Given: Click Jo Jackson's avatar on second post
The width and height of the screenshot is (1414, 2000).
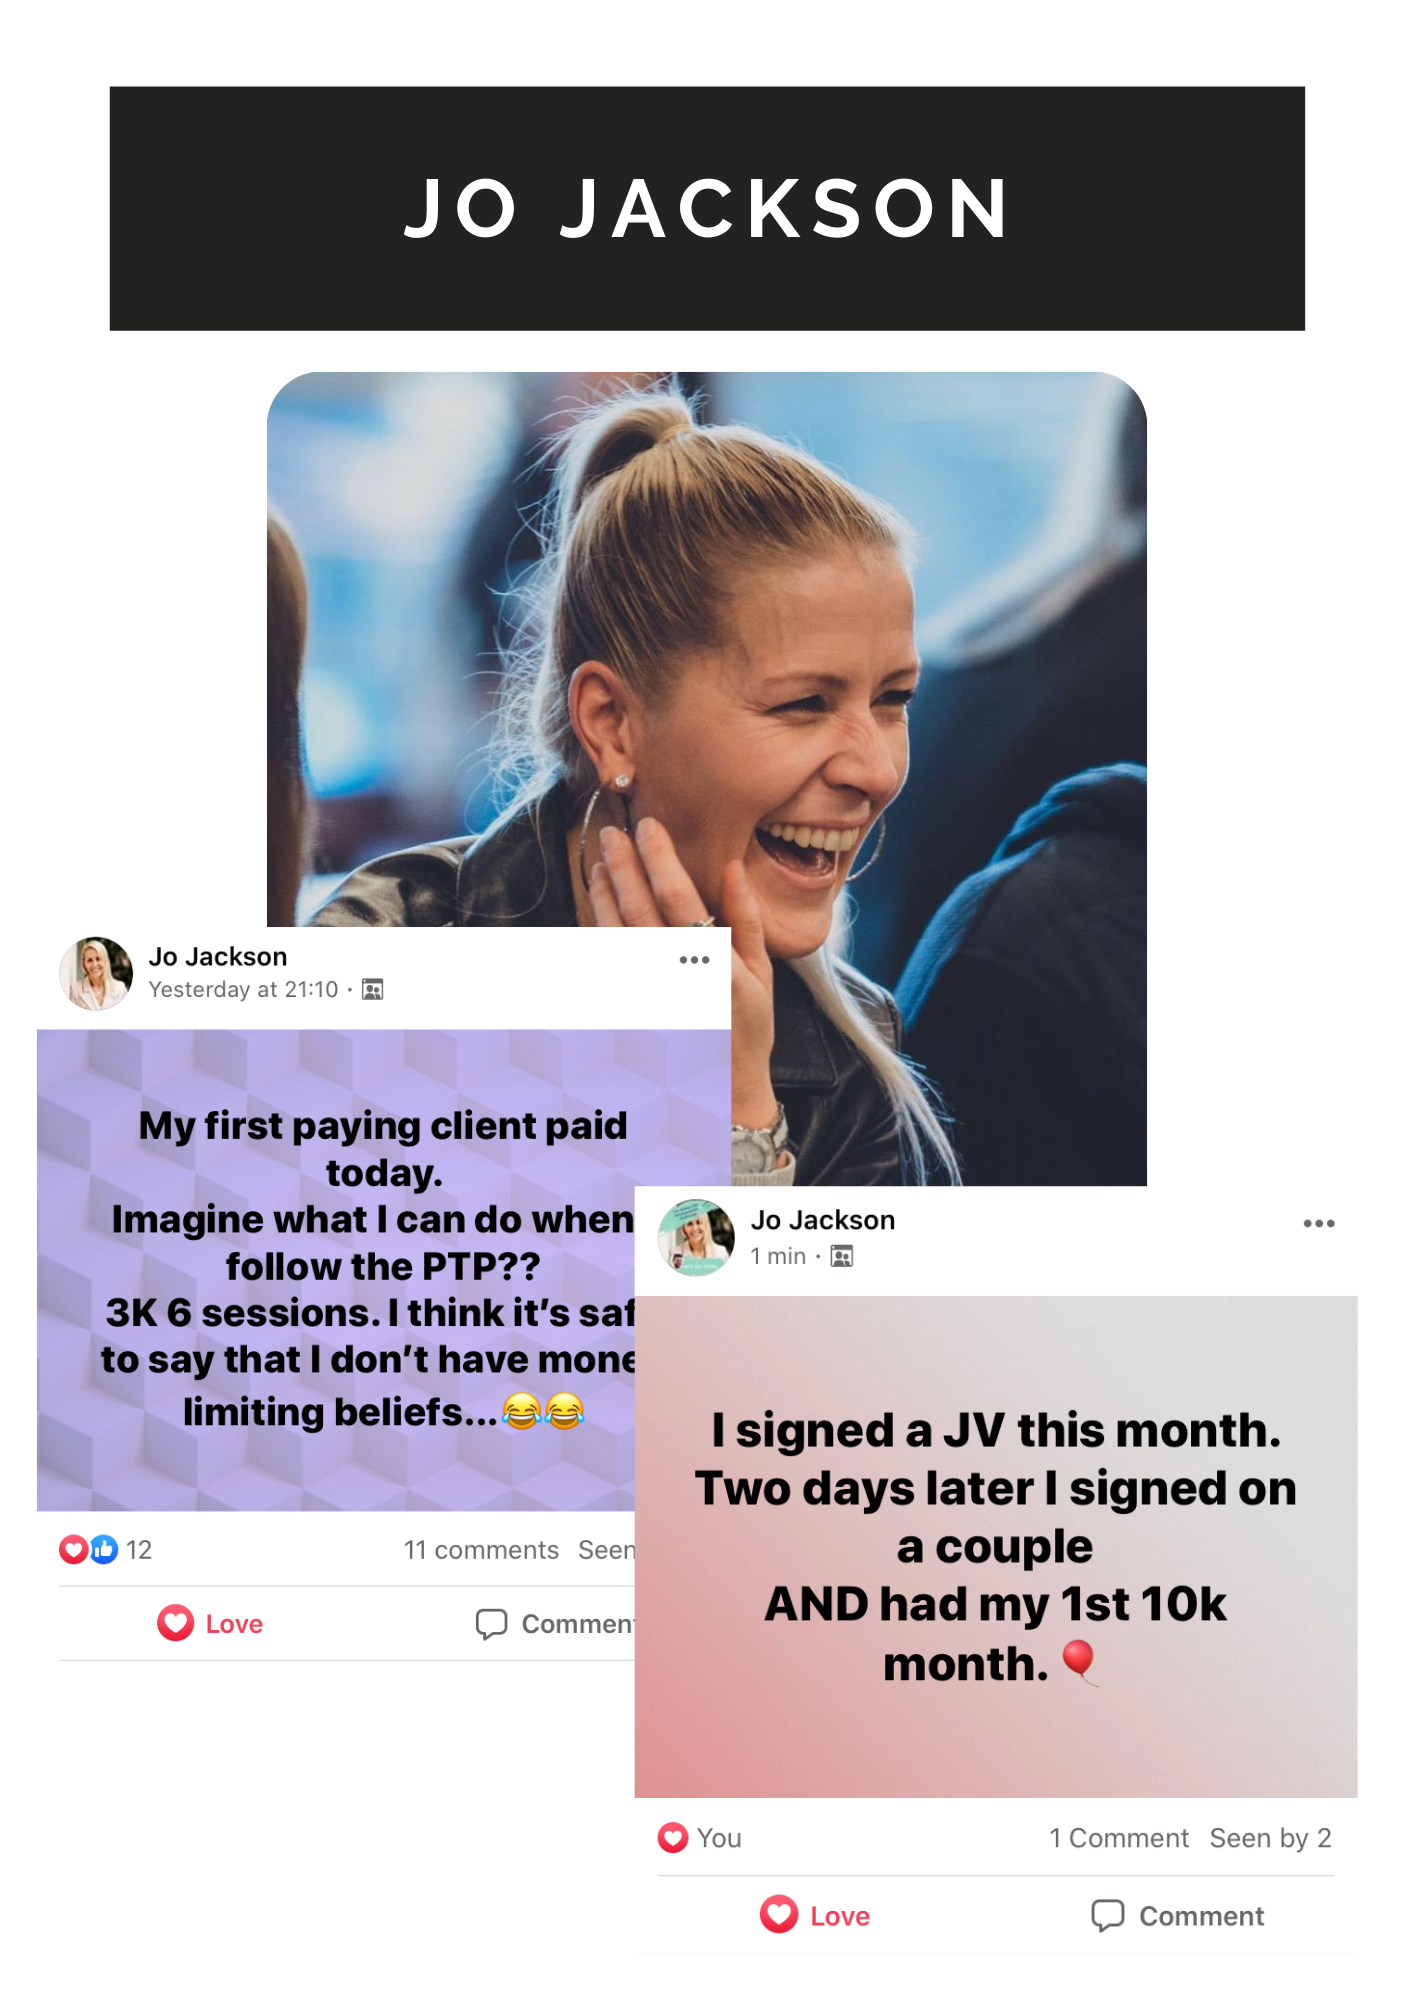Looking at the screenshot, I should point(696,1237).
